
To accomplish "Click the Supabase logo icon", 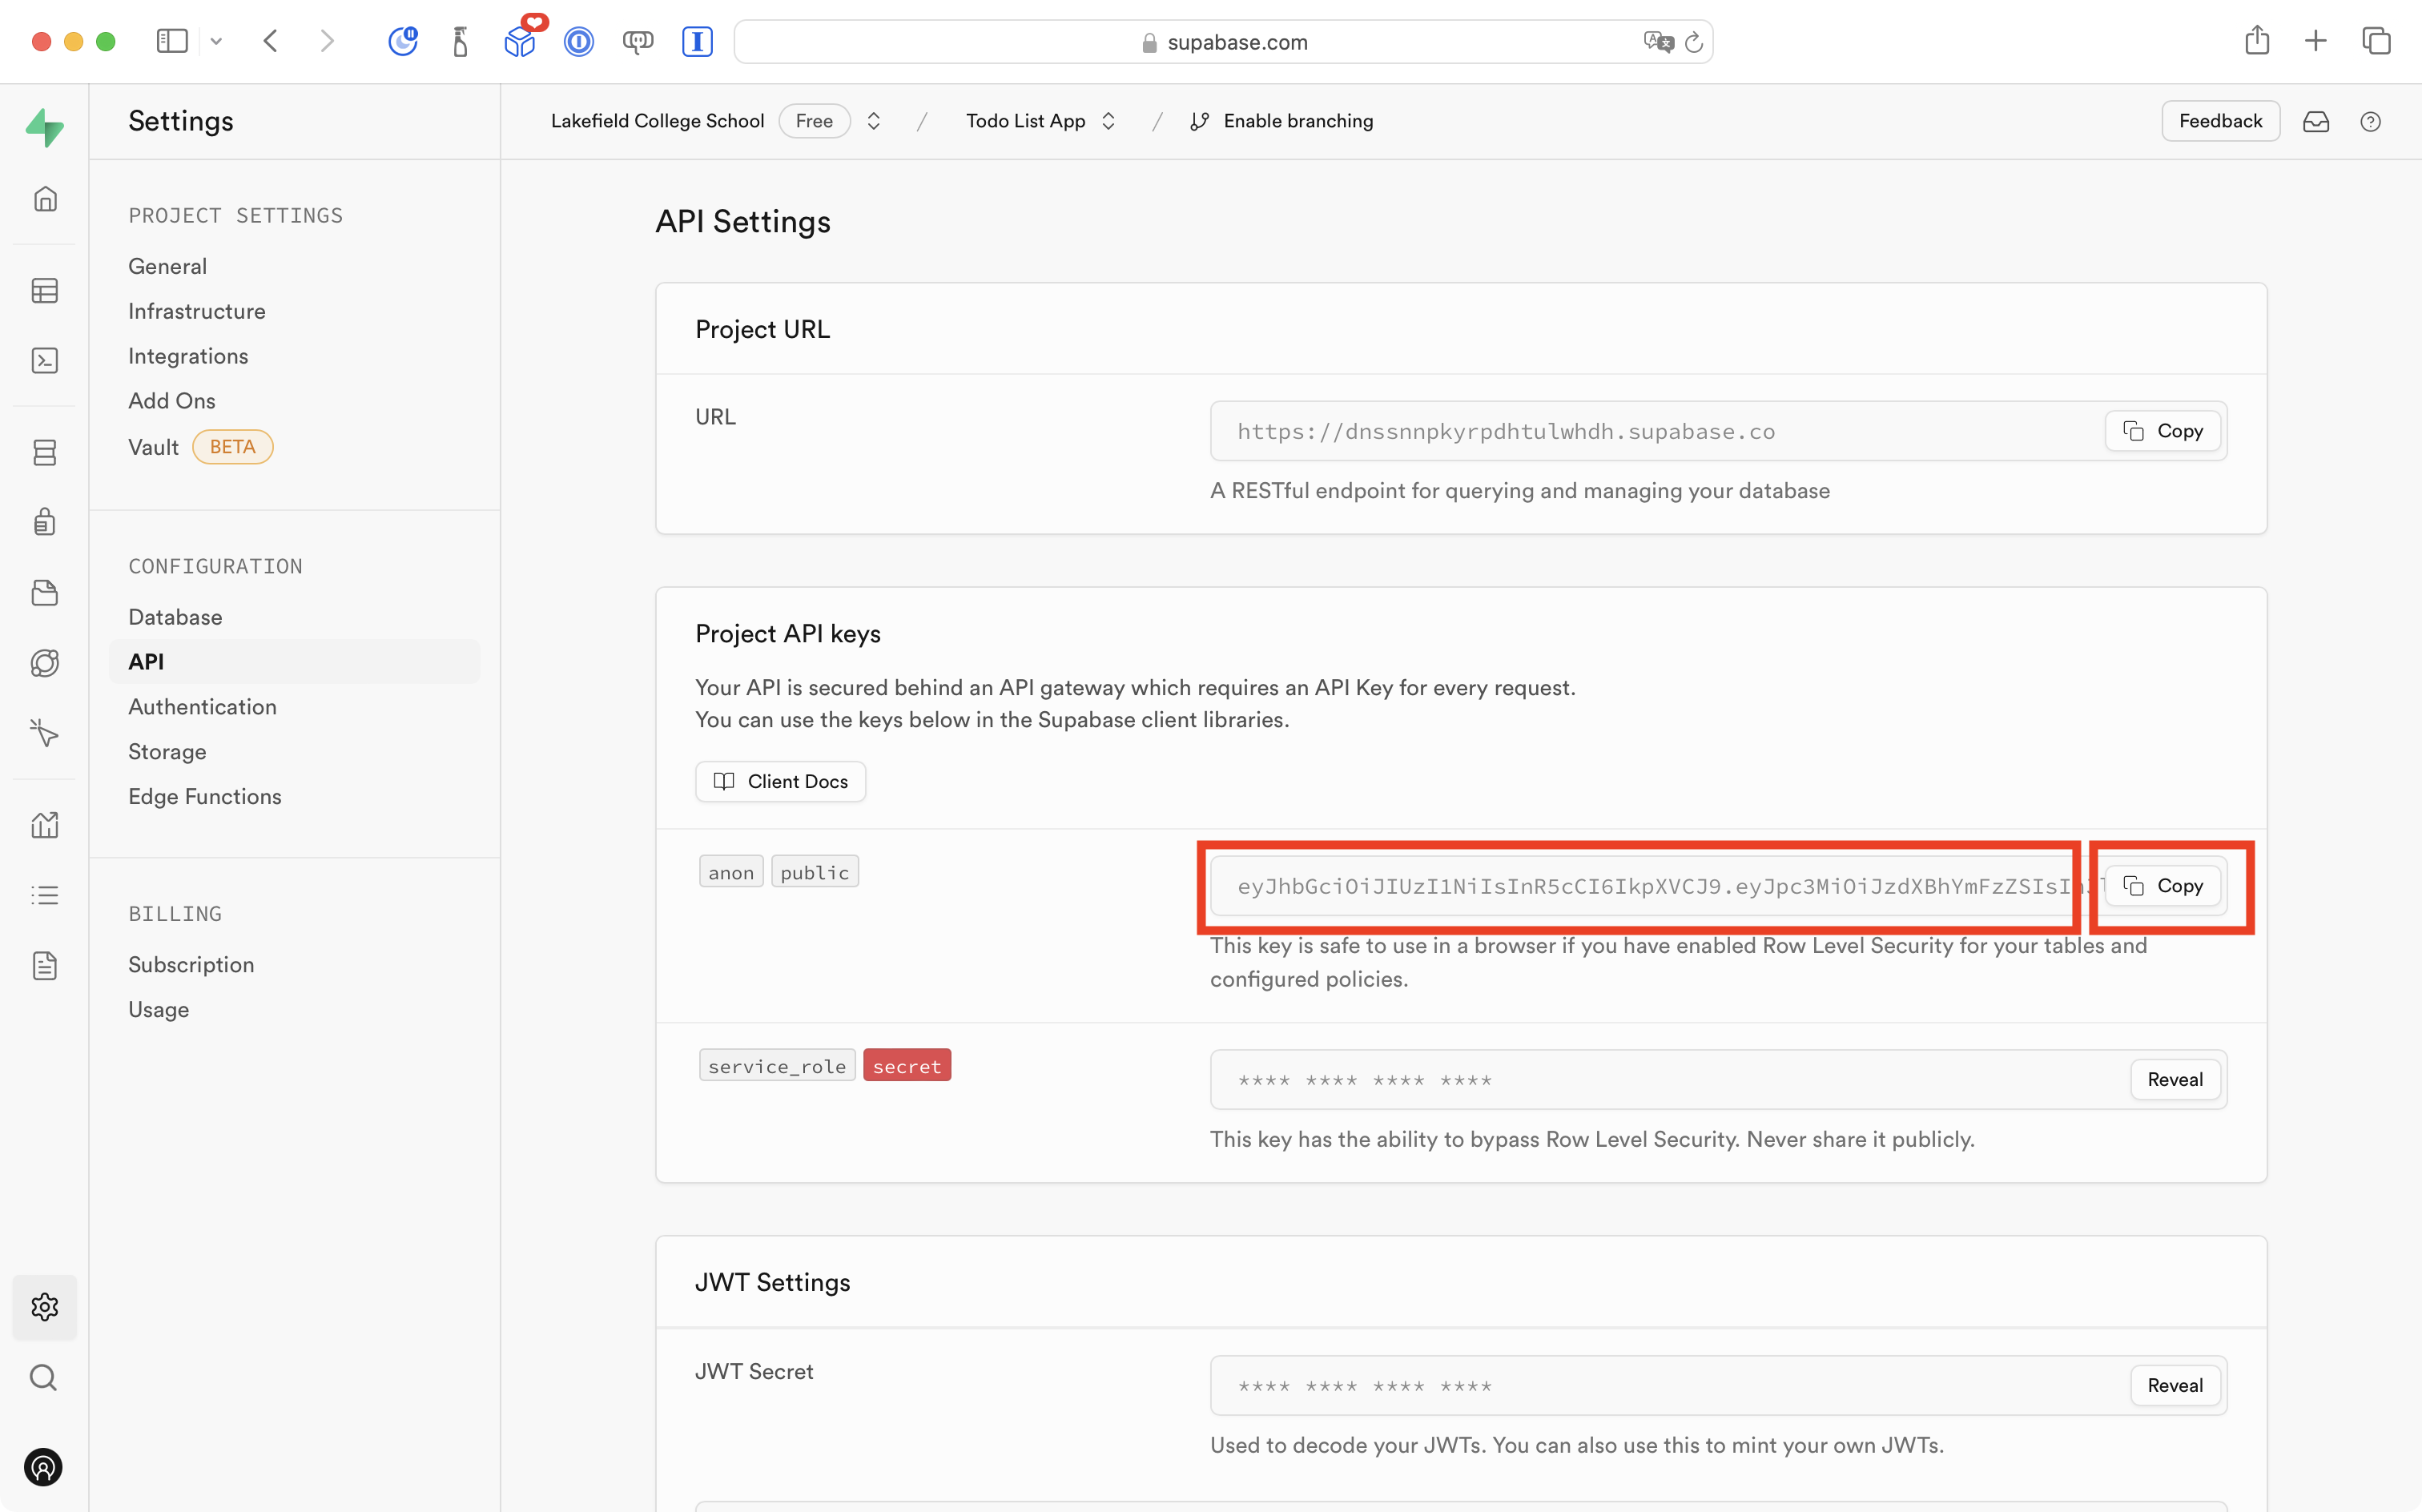I will click(x=45, y=127).
